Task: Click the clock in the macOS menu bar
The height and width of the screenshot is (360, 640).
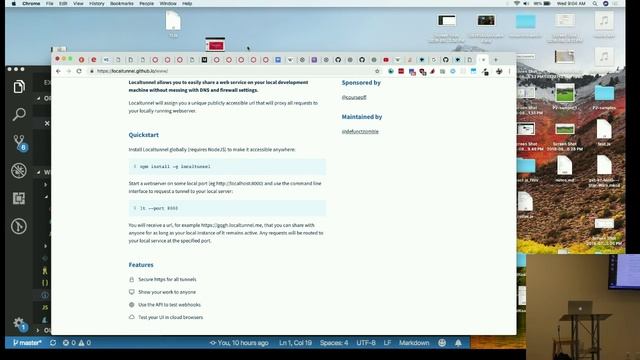Action: coord(571,3)
